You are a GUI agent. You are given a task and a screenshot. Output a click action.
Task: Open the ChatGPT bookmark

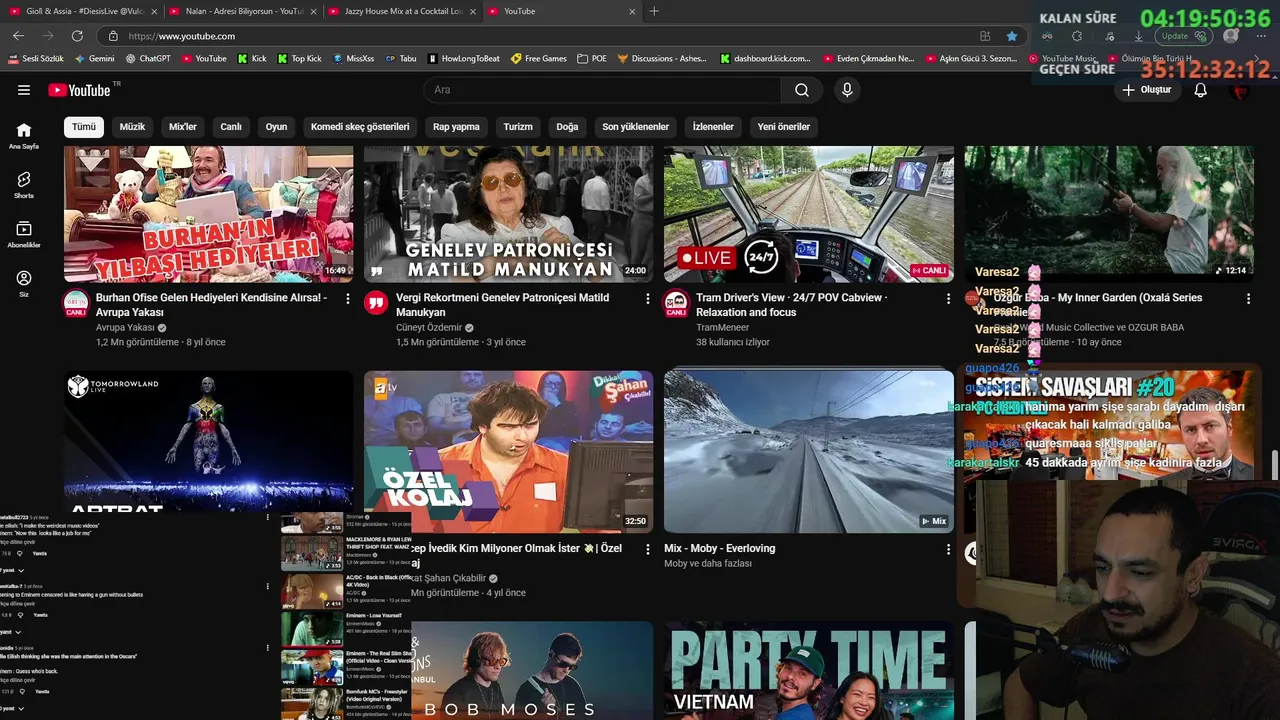coord(148,59)
